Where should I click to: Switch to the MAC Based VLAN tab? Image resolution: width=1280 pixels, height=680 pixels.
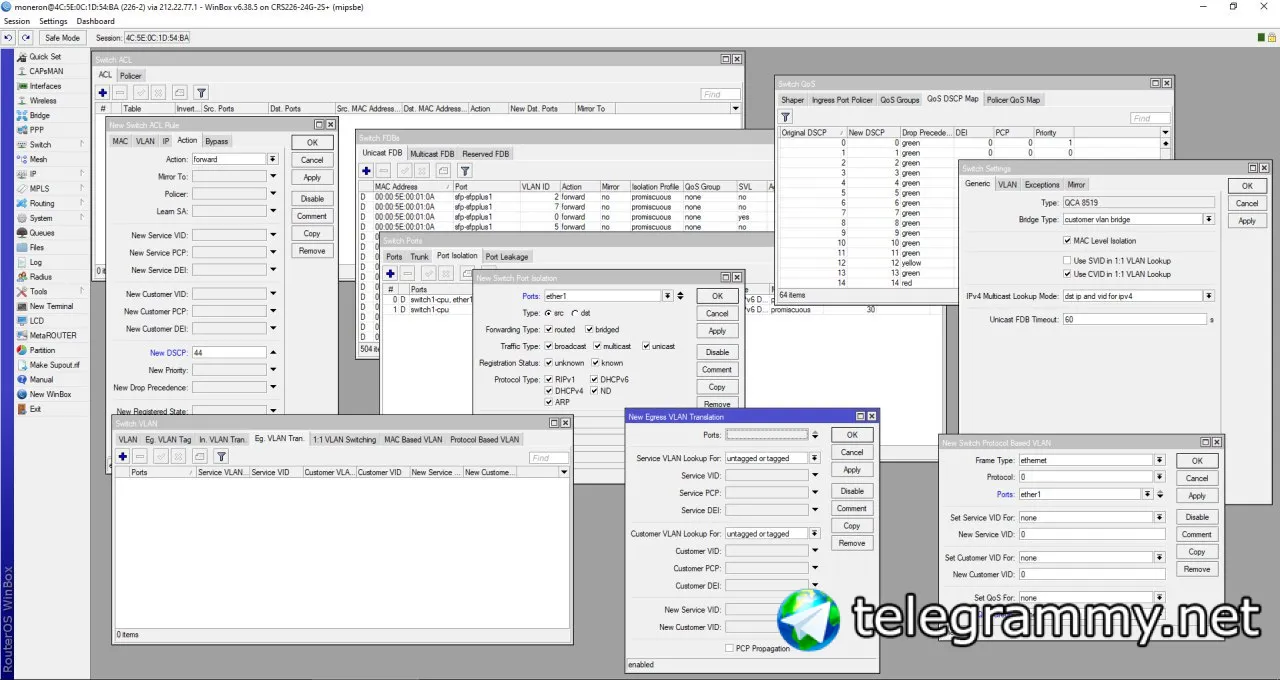click(413, 439)
